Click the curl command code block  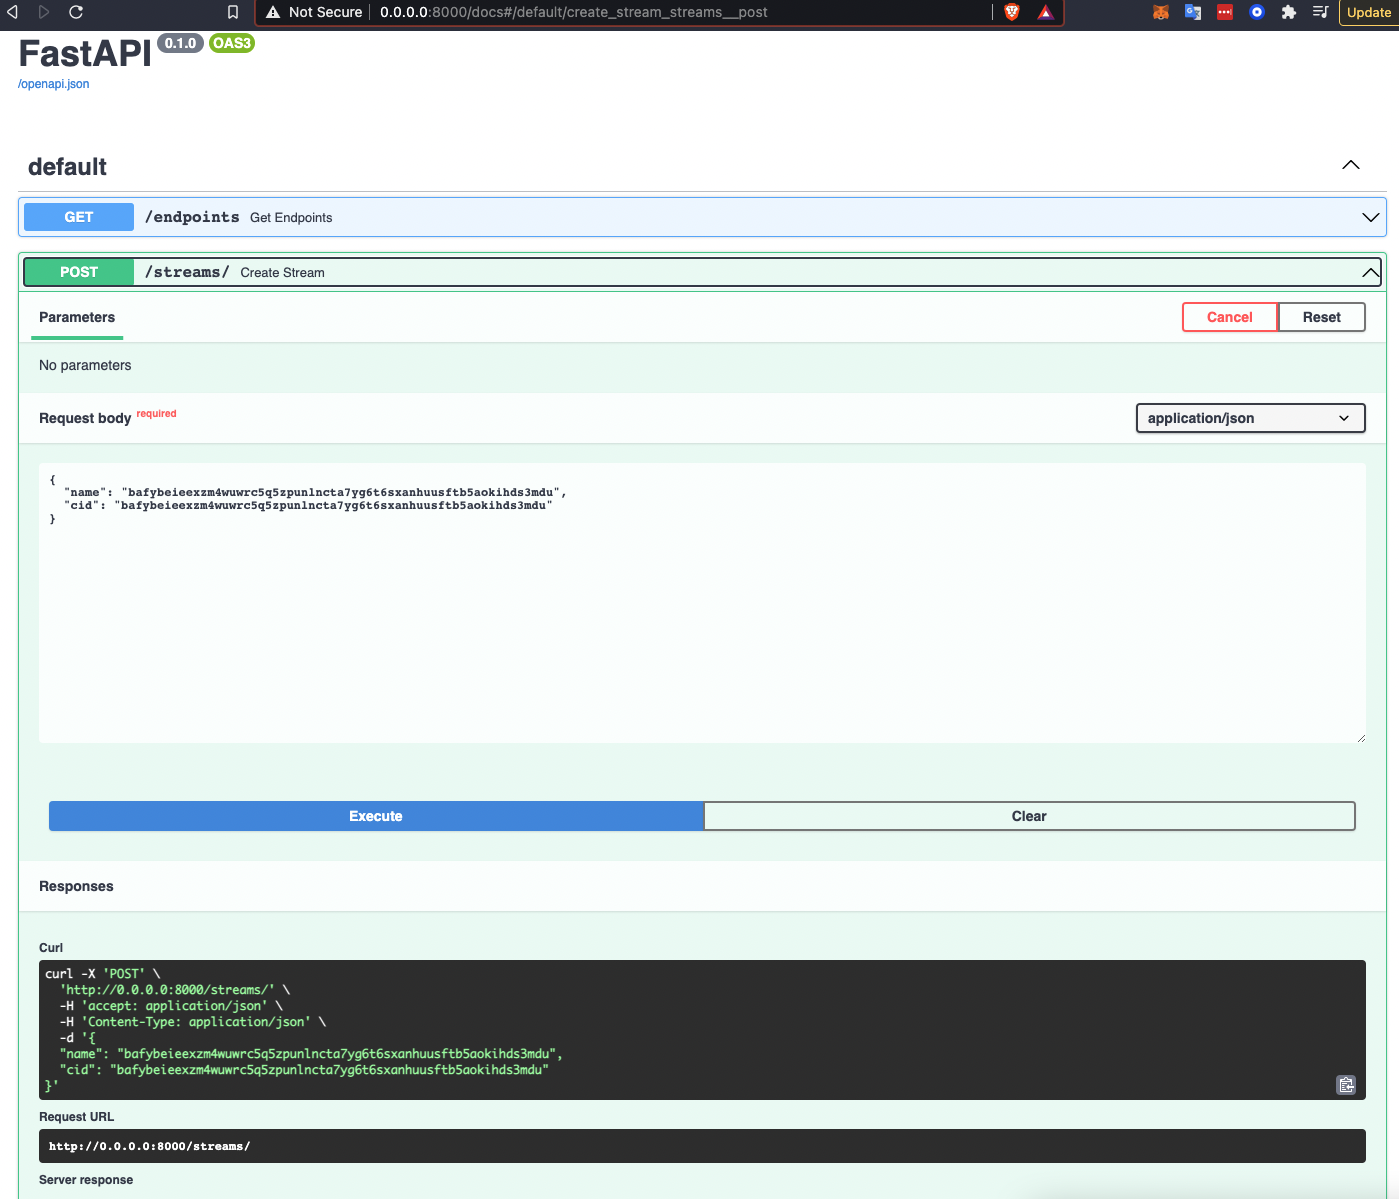tap(702, 1030)
